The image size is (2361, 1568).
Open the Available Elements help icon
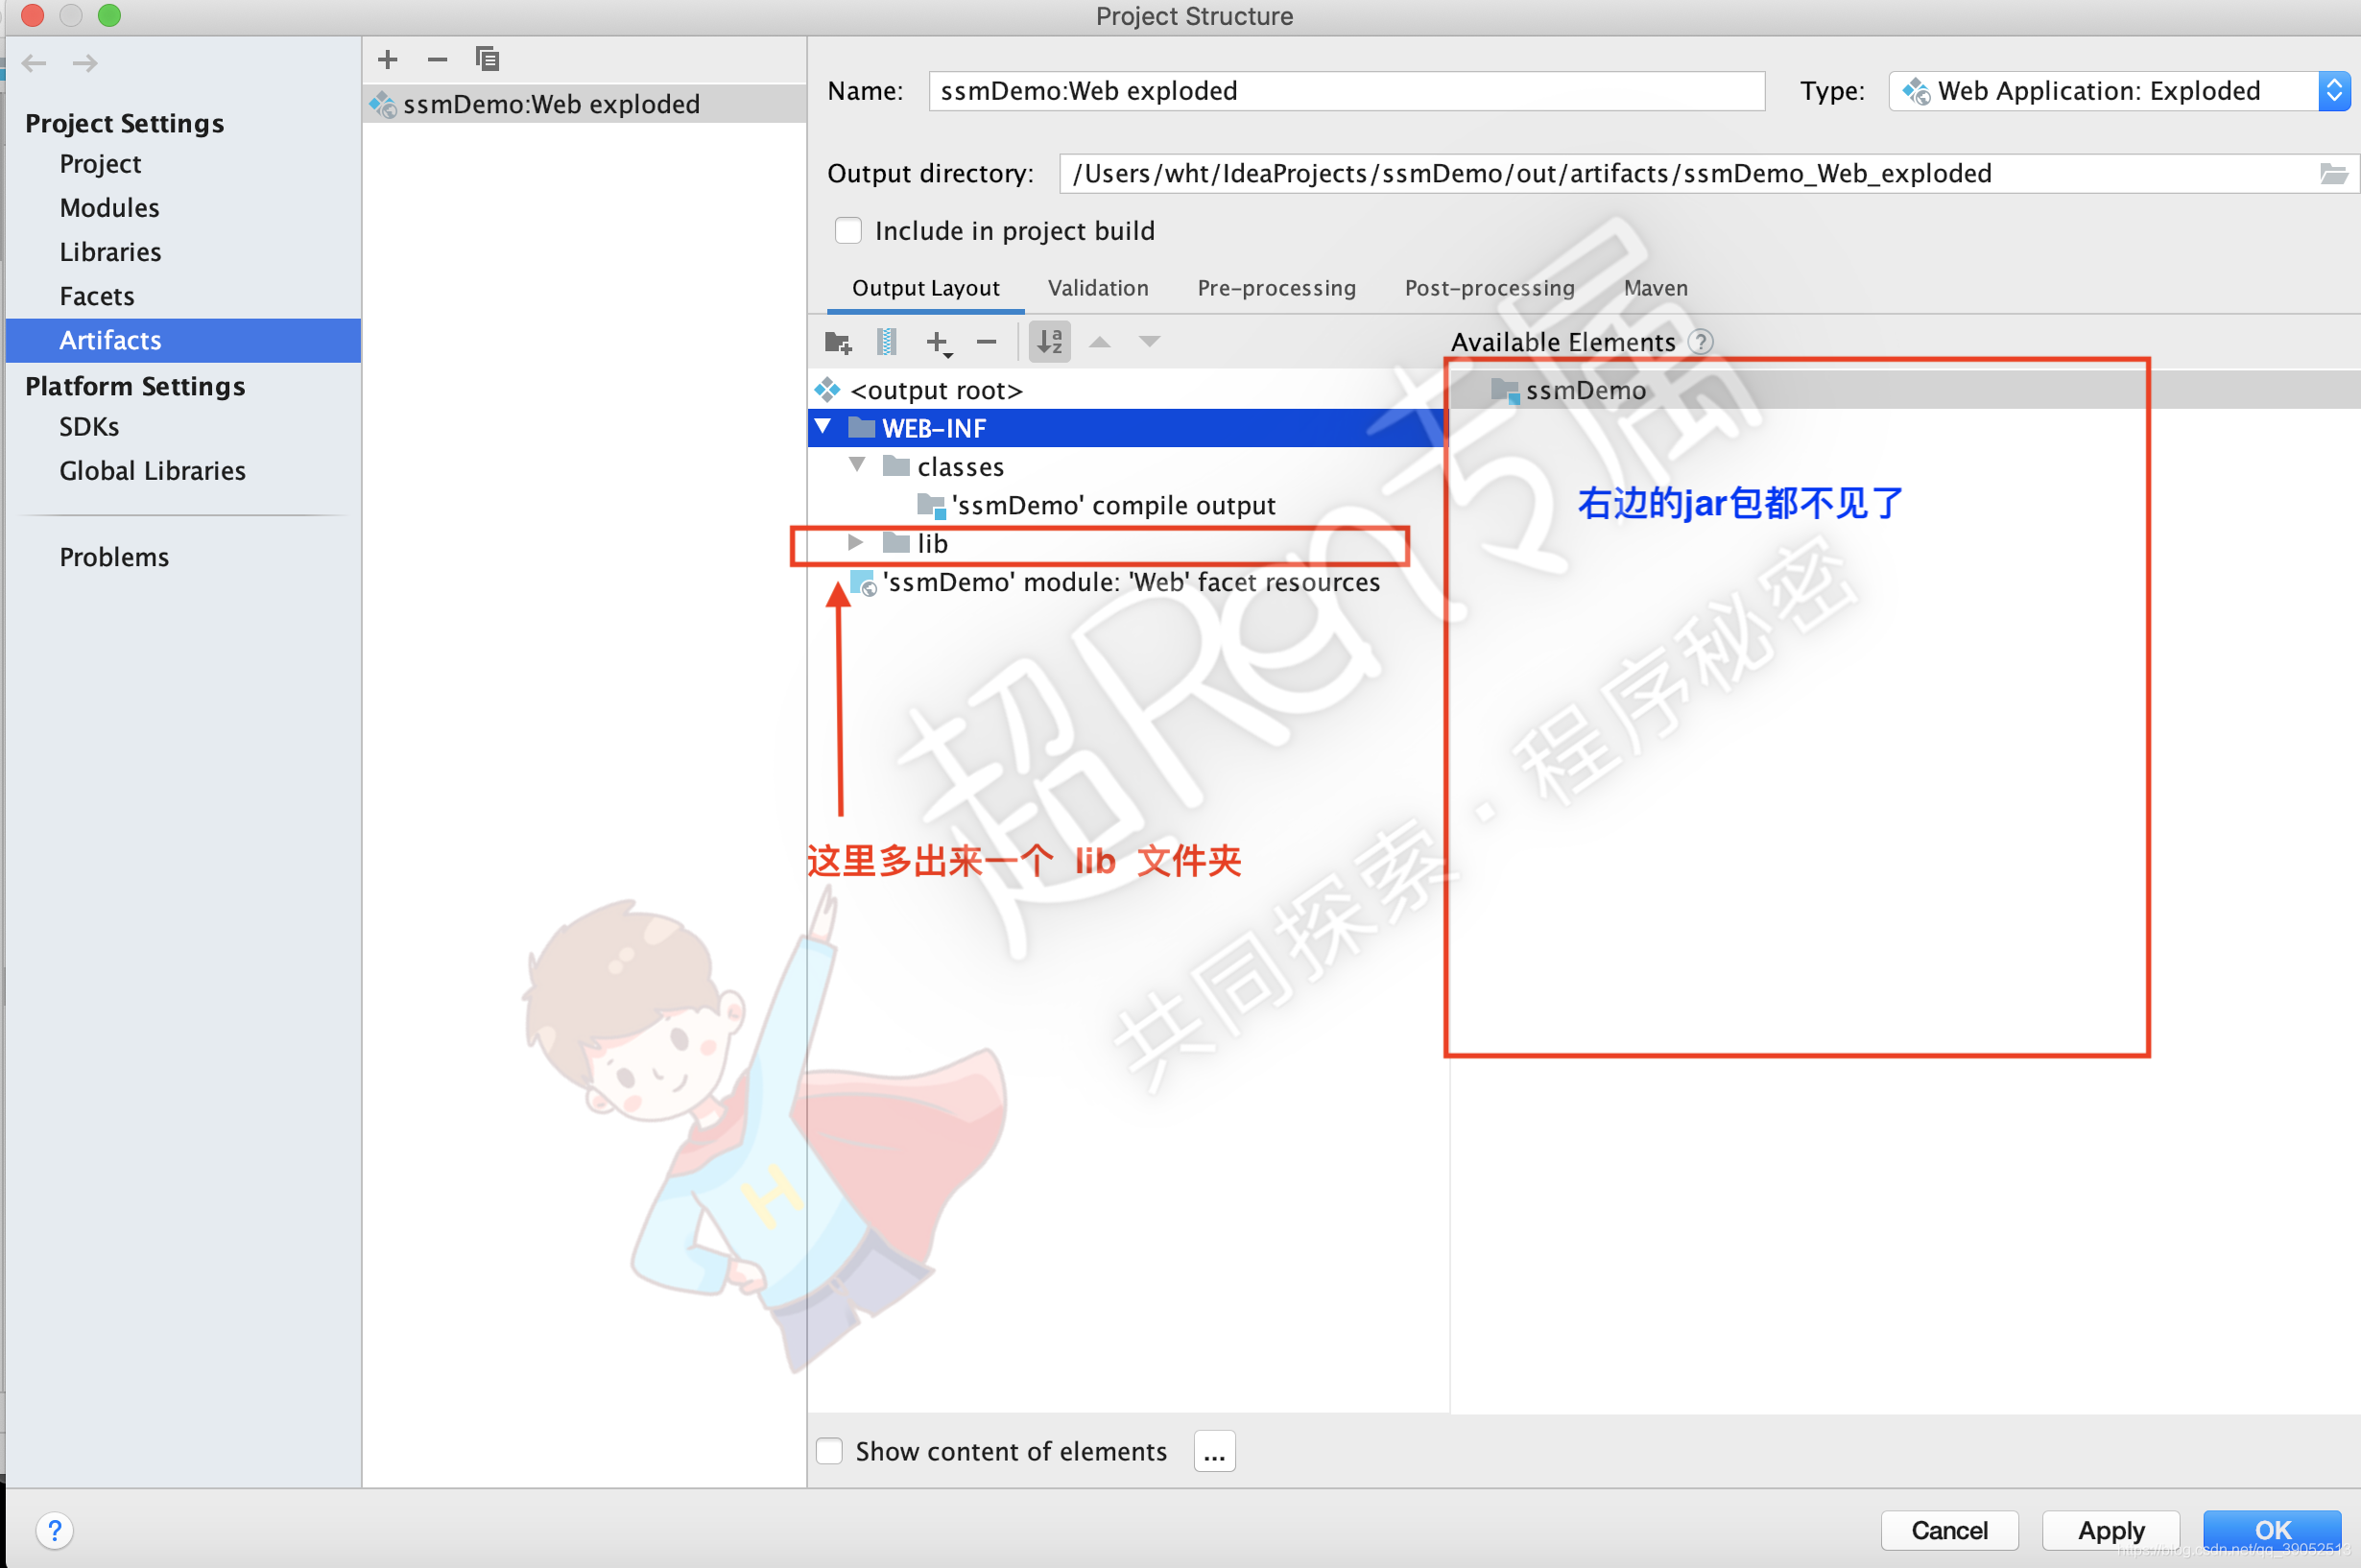(x=1700, y=342)
